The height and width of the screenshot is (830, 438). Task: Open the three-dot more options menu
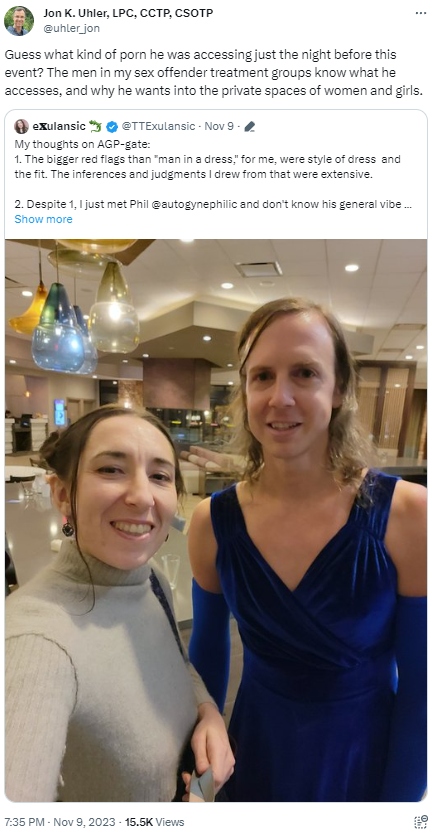421,13
